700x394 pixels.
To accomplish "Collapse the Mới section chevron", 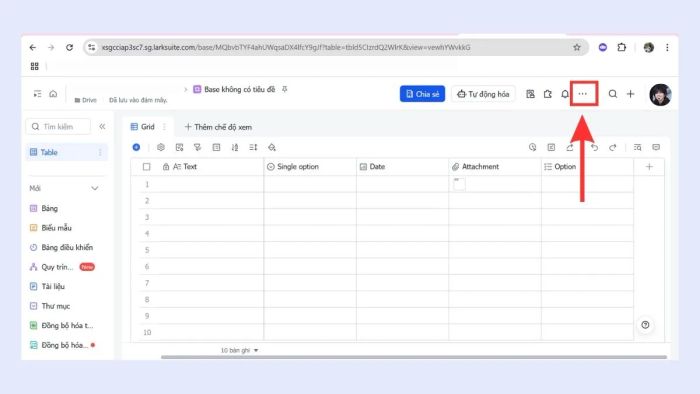I will tap(95, 188).
